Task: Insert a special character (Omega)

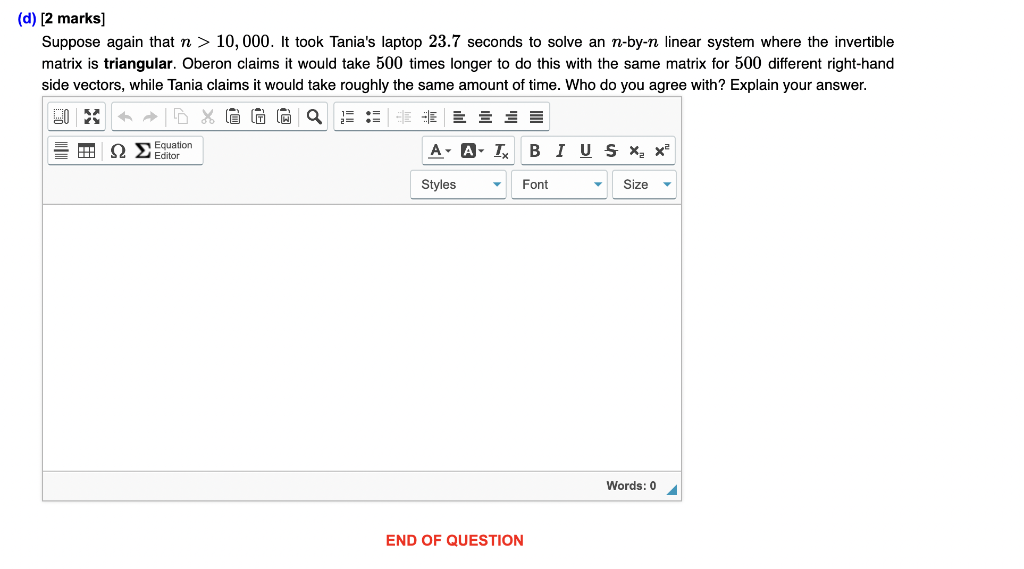Action: click(x=118, y=151)
